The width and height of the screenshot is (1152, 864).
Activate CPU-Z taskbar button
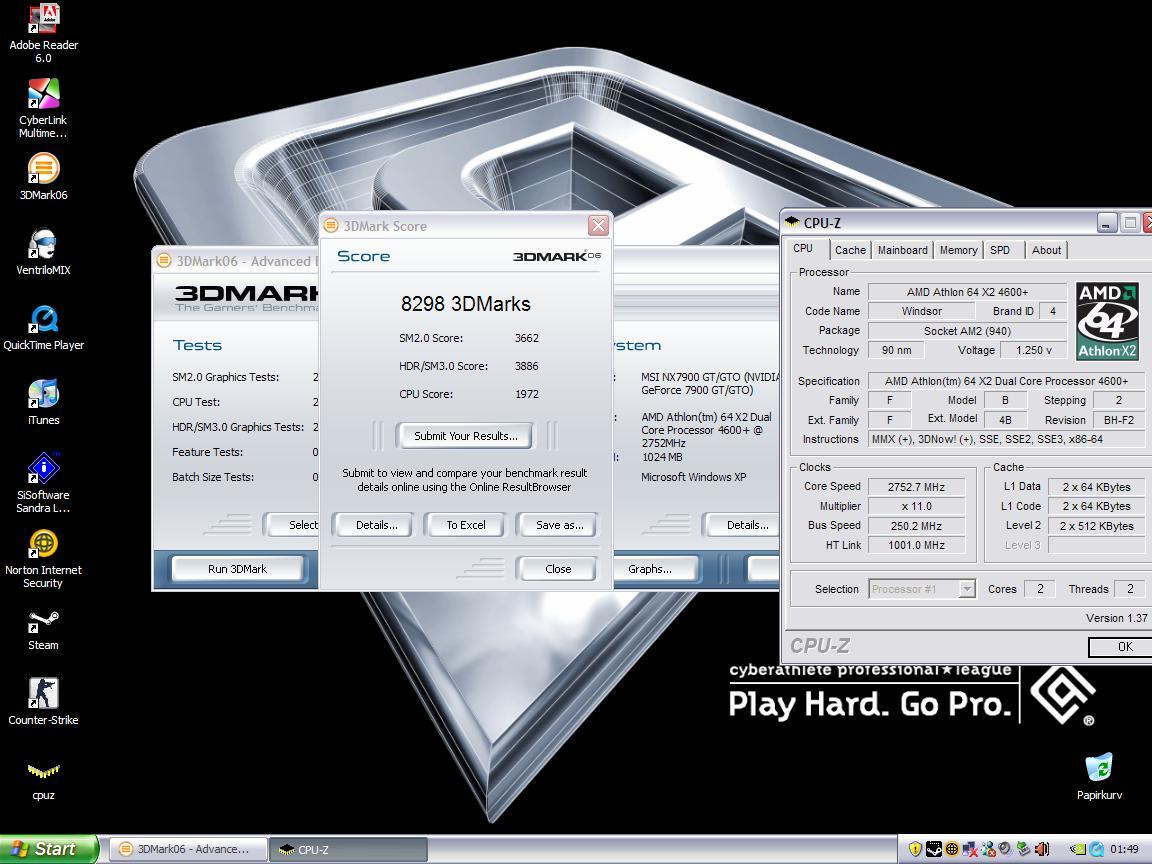pyautogui.click(x=348, y=849)
